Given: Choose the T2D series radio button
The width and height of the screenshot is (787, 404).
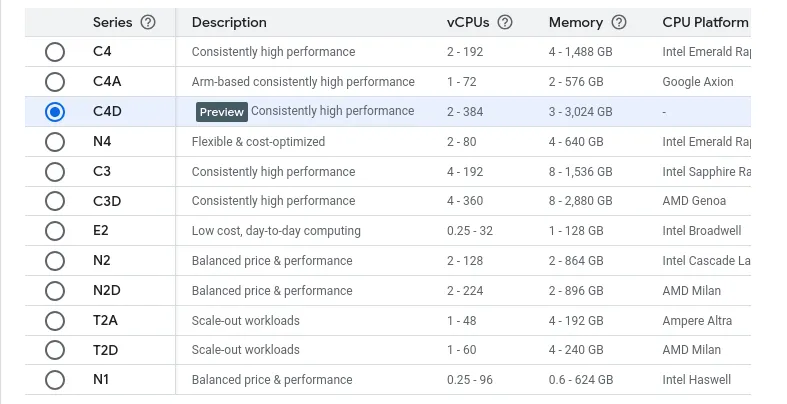Looking at the screenshot, I should 55,350.
